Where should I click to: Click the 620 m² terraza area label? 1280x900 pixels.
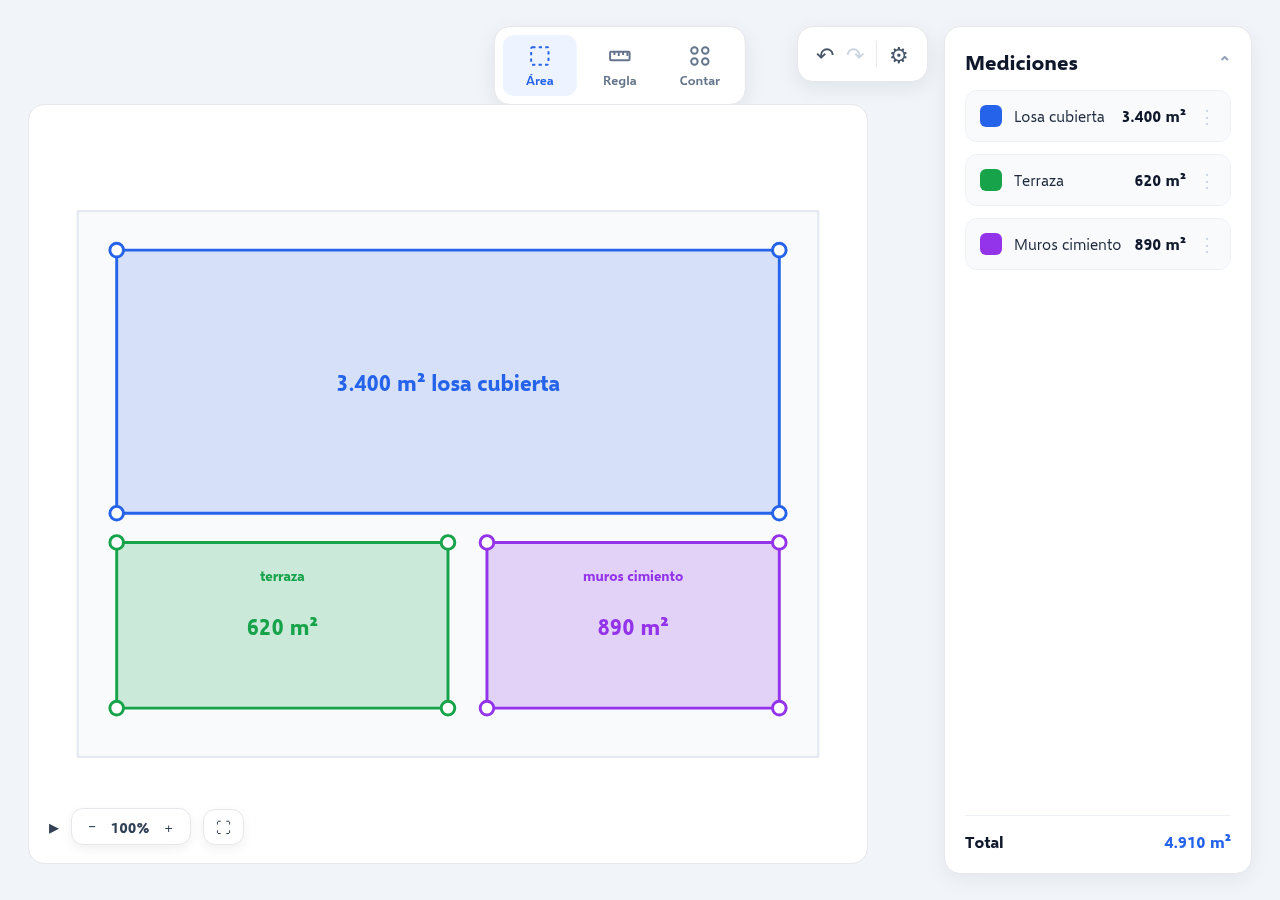pyautogui.click(x=282, y=627)
